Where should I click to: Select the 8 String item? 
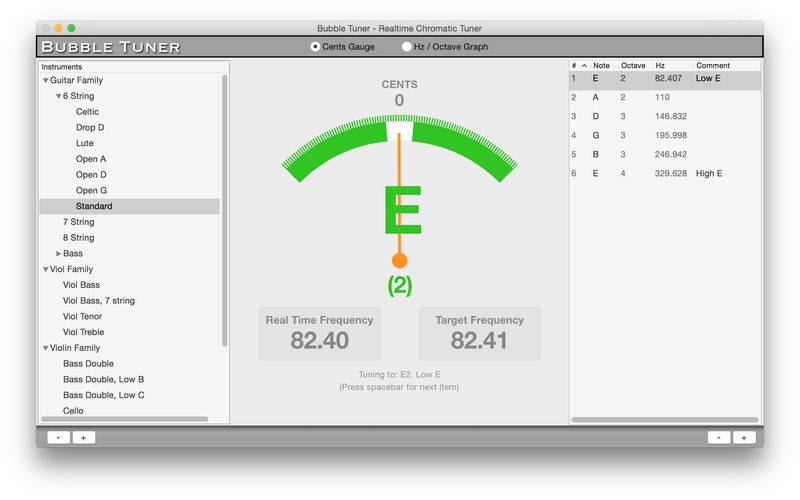pos(79,238)
